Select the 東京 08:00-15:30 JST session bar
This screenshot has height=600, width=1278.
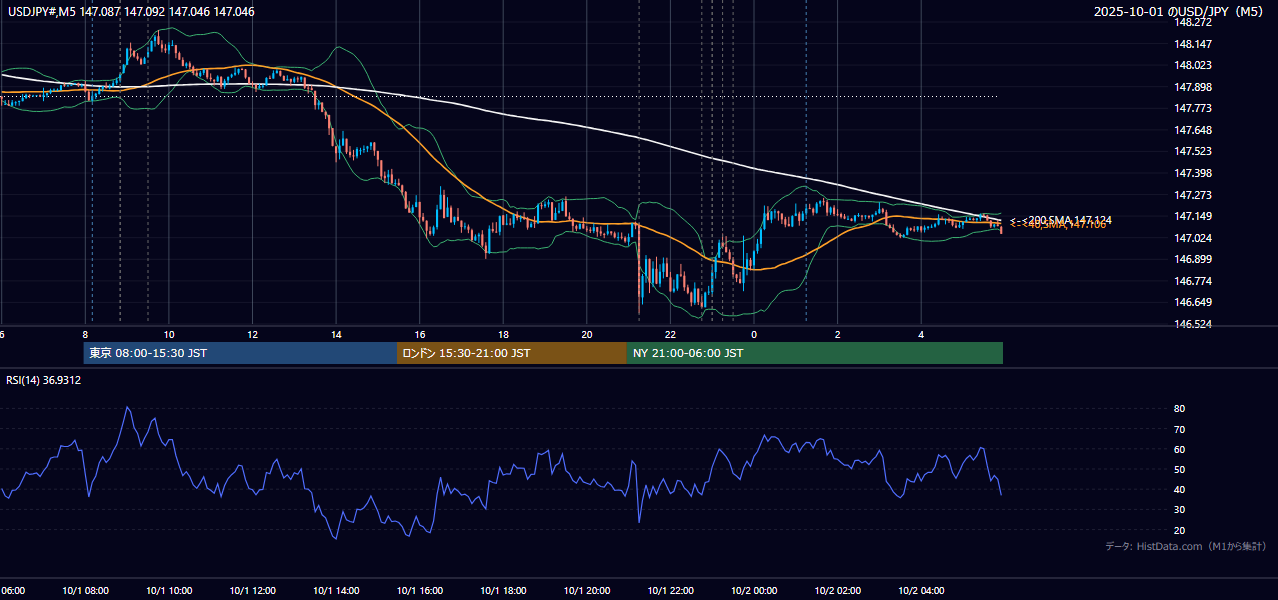240,353
